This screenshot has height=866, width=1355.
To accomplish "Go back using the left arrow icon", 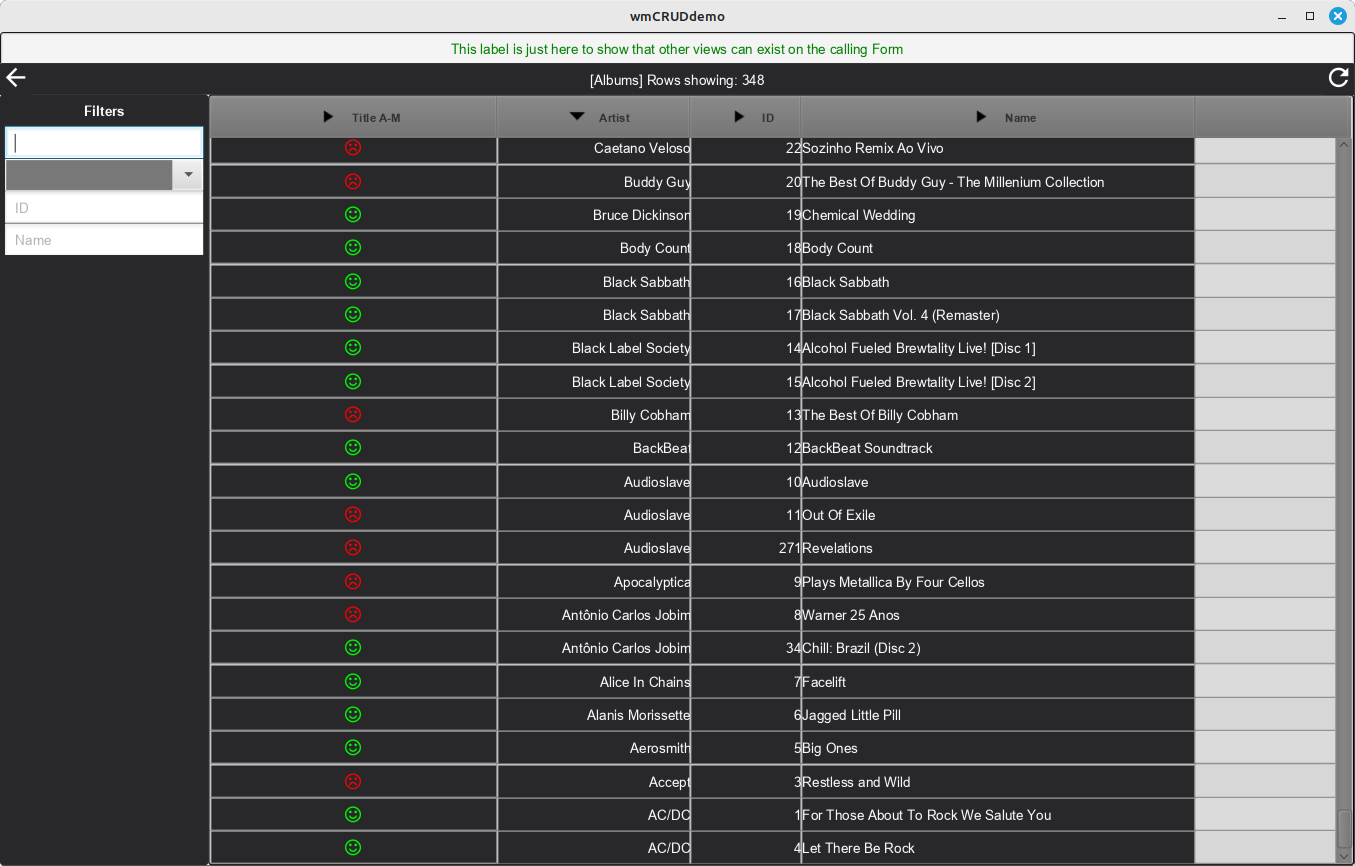I will tap(16, 78).
